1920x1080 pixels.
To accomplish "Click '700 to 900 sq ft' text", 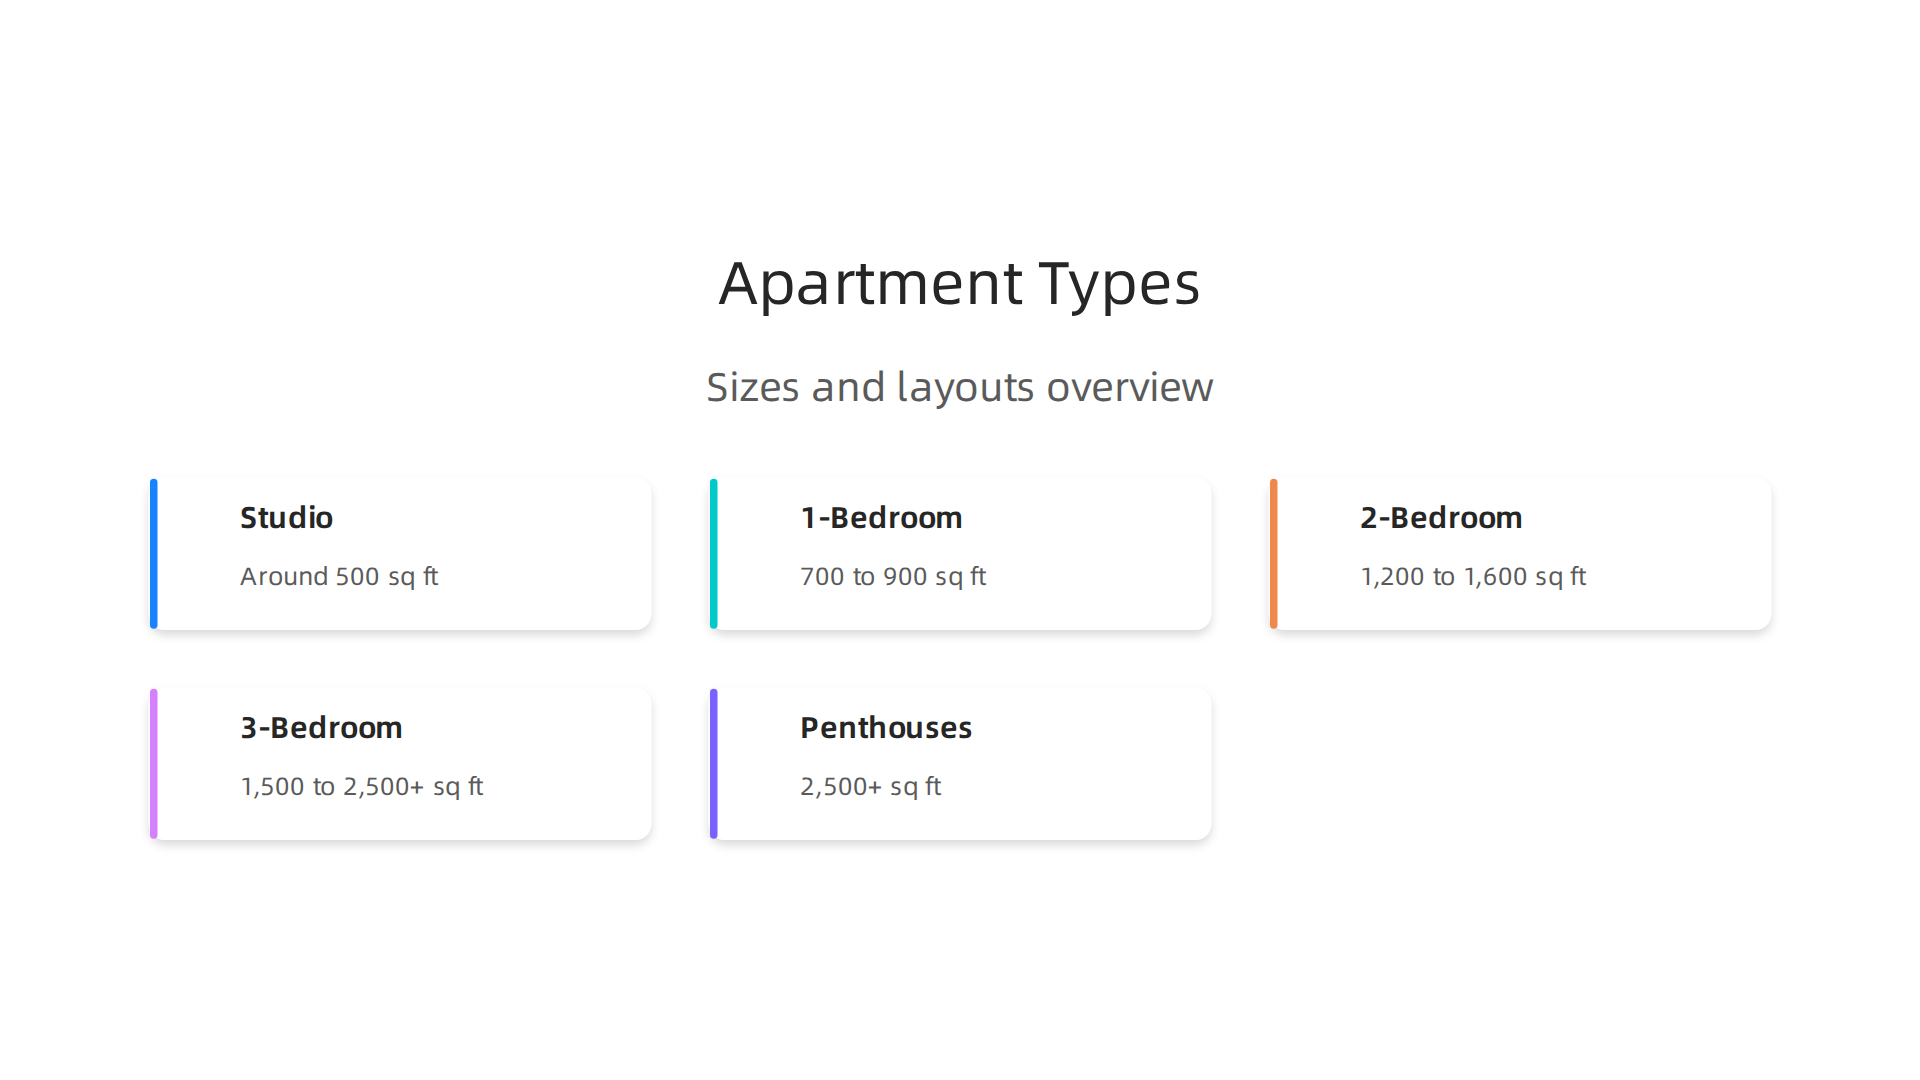I will [x=893, y=577].
